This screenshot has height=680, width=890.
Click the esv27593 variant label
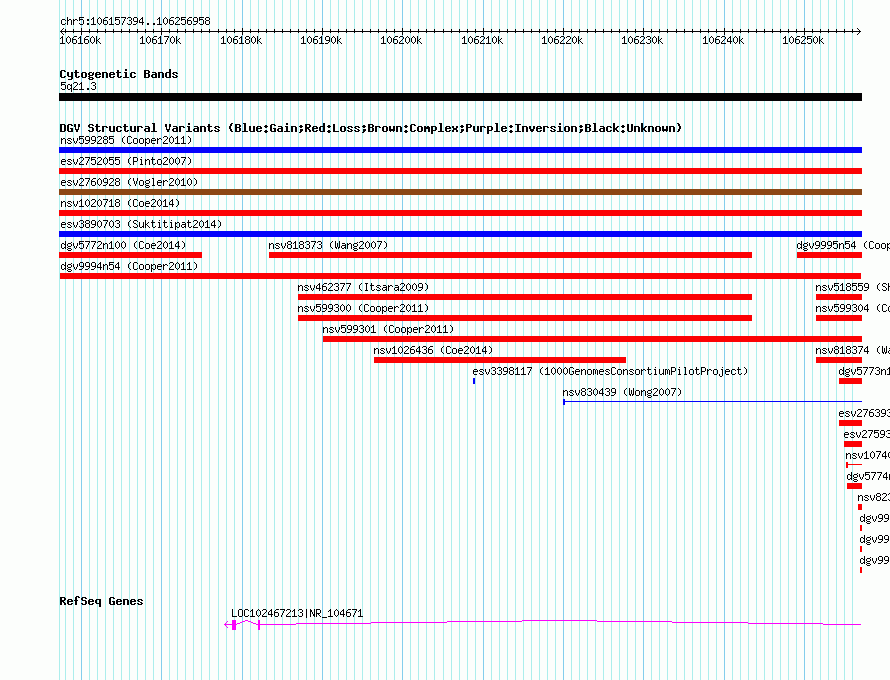point(867,434)
